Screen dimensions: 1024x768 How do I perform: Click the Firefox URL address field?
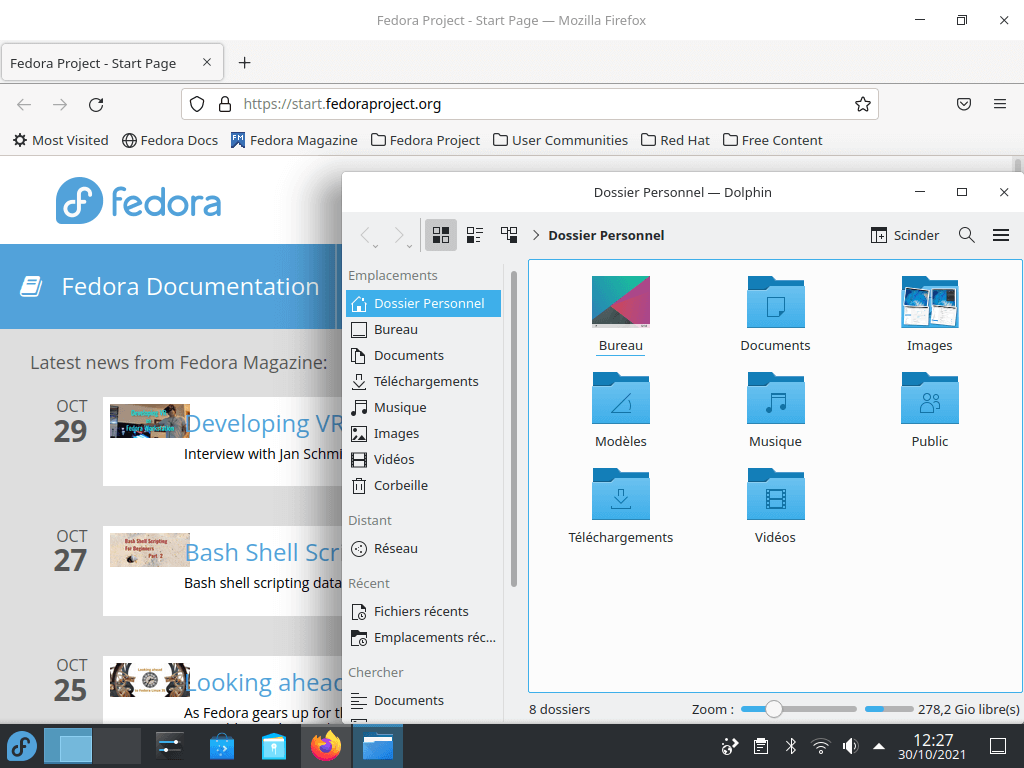tap(529, 104)
